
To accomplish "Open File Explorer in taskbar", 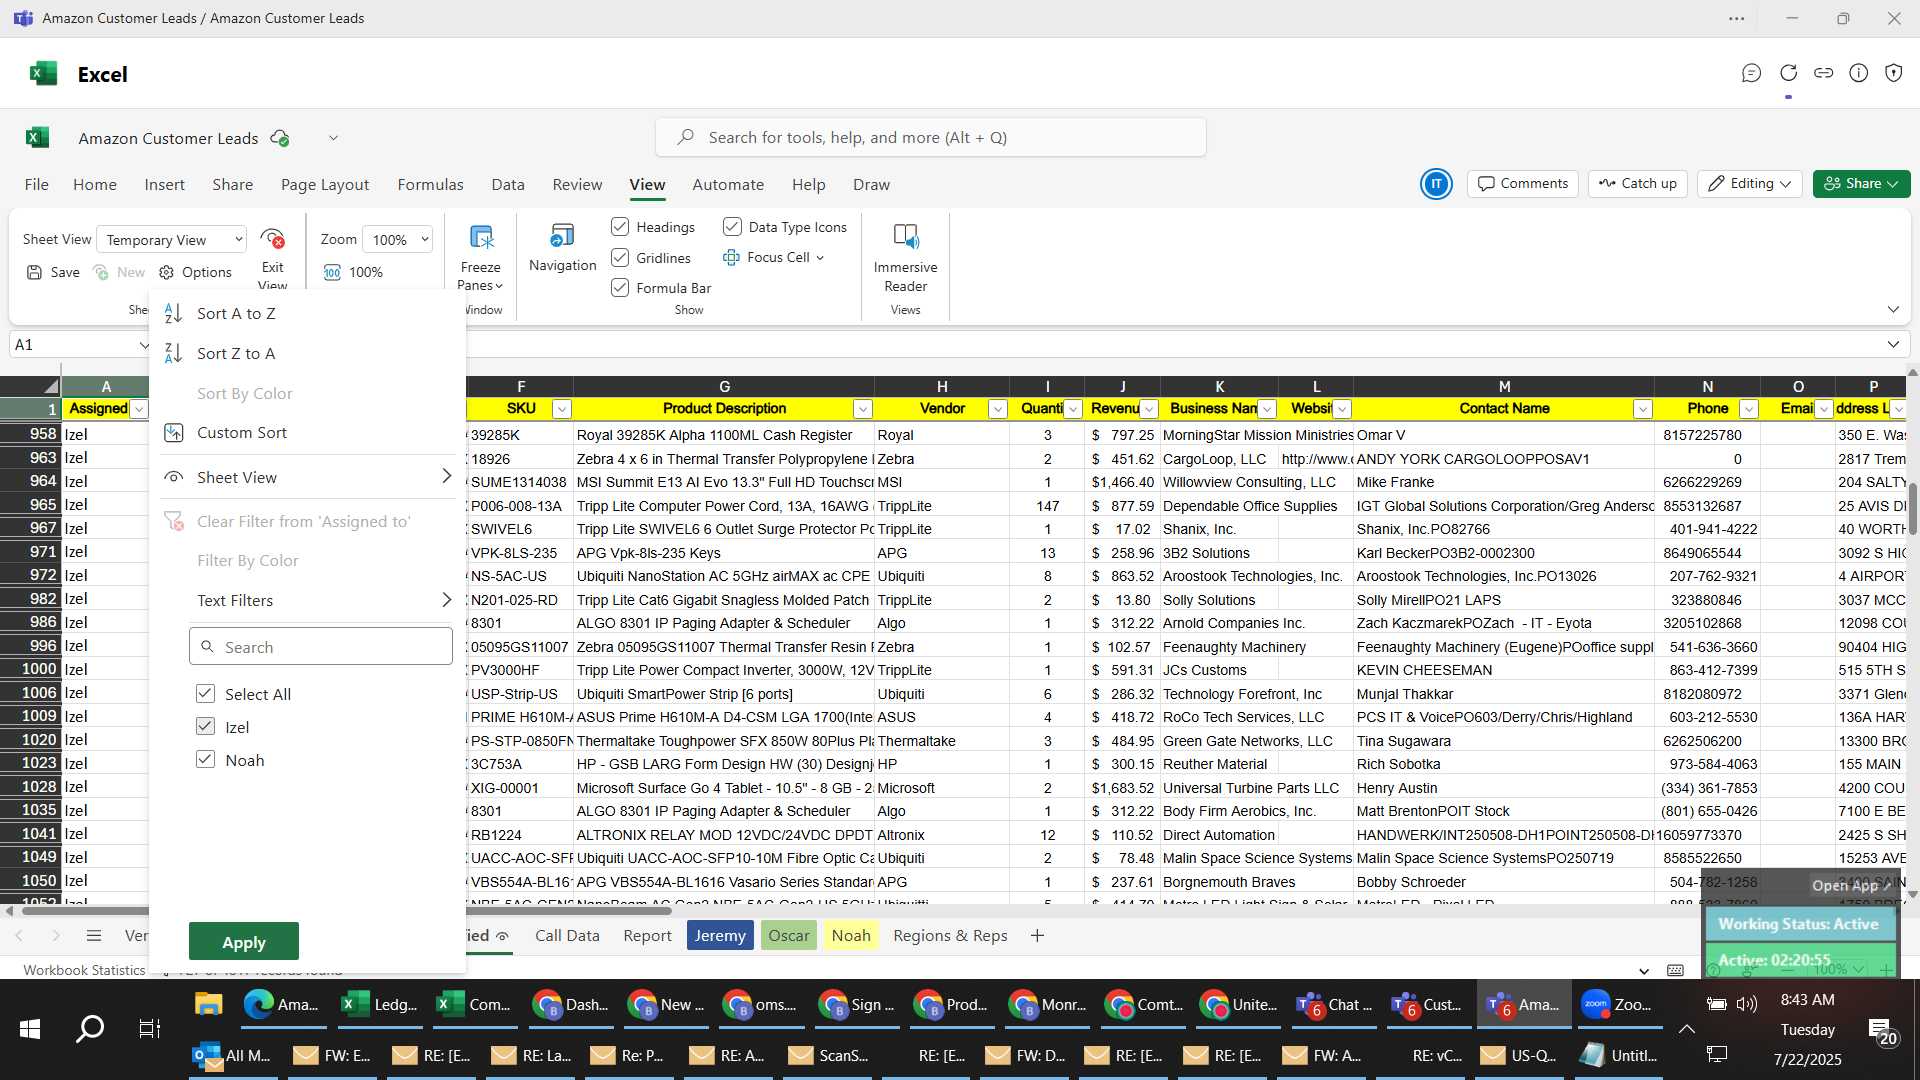I will click(208, 1004).
